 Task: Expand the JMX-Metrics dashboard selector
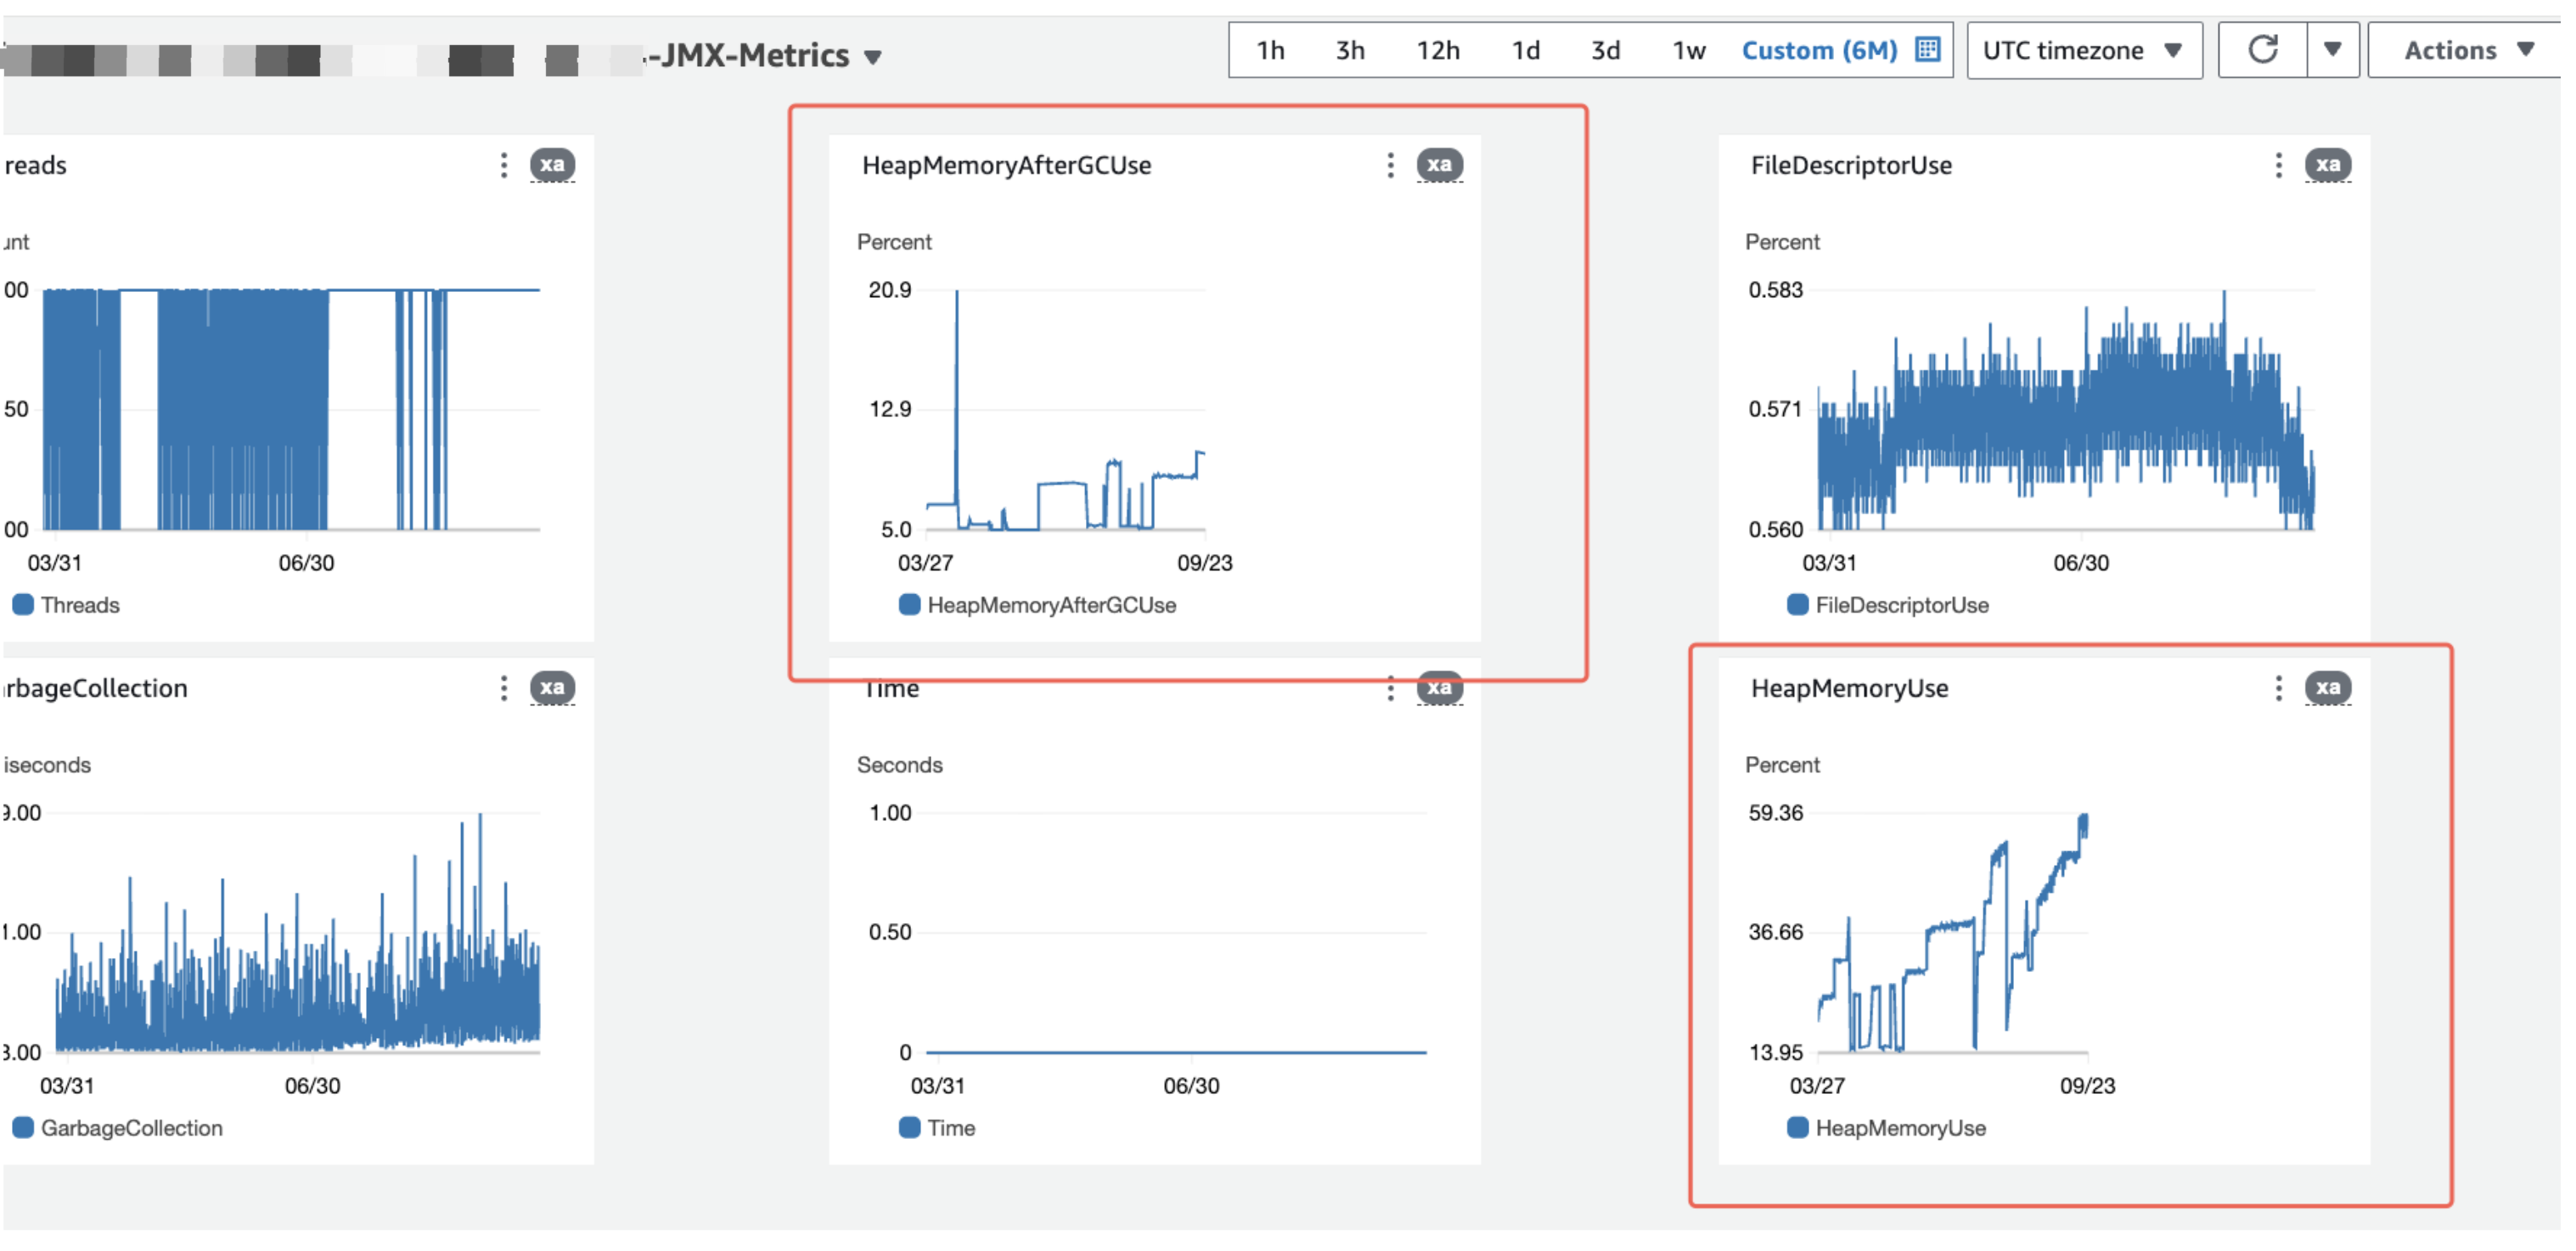point(873,57)
